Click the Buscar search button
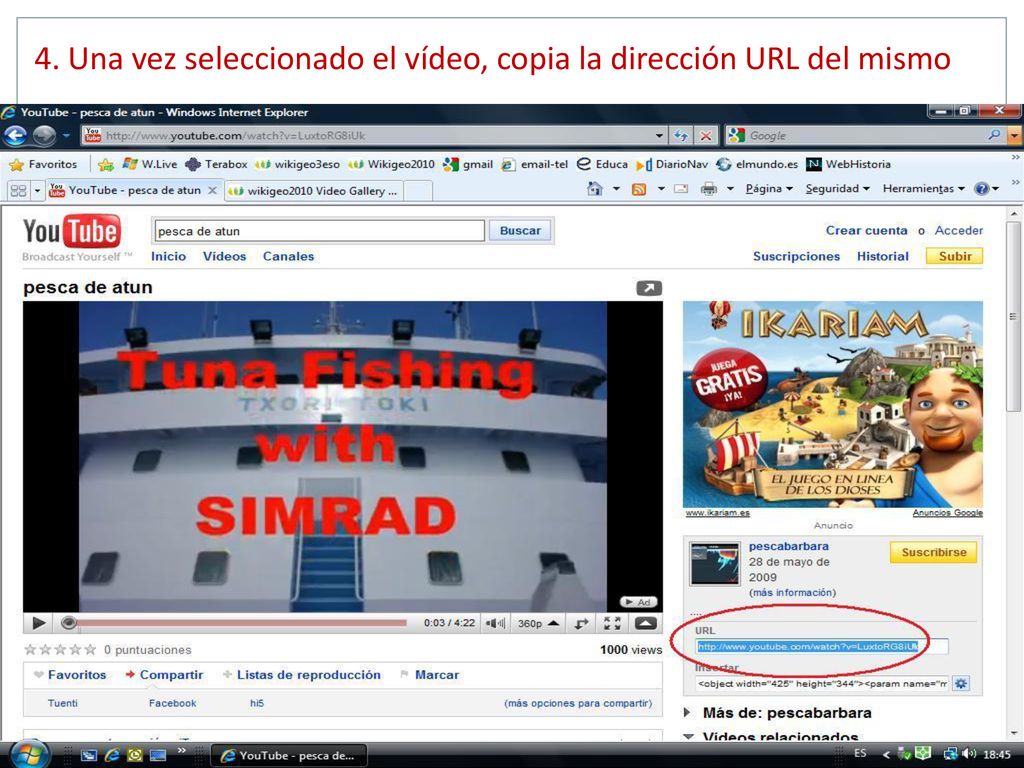The height and width of the screenshot is (768, 1024). point(520,231)
